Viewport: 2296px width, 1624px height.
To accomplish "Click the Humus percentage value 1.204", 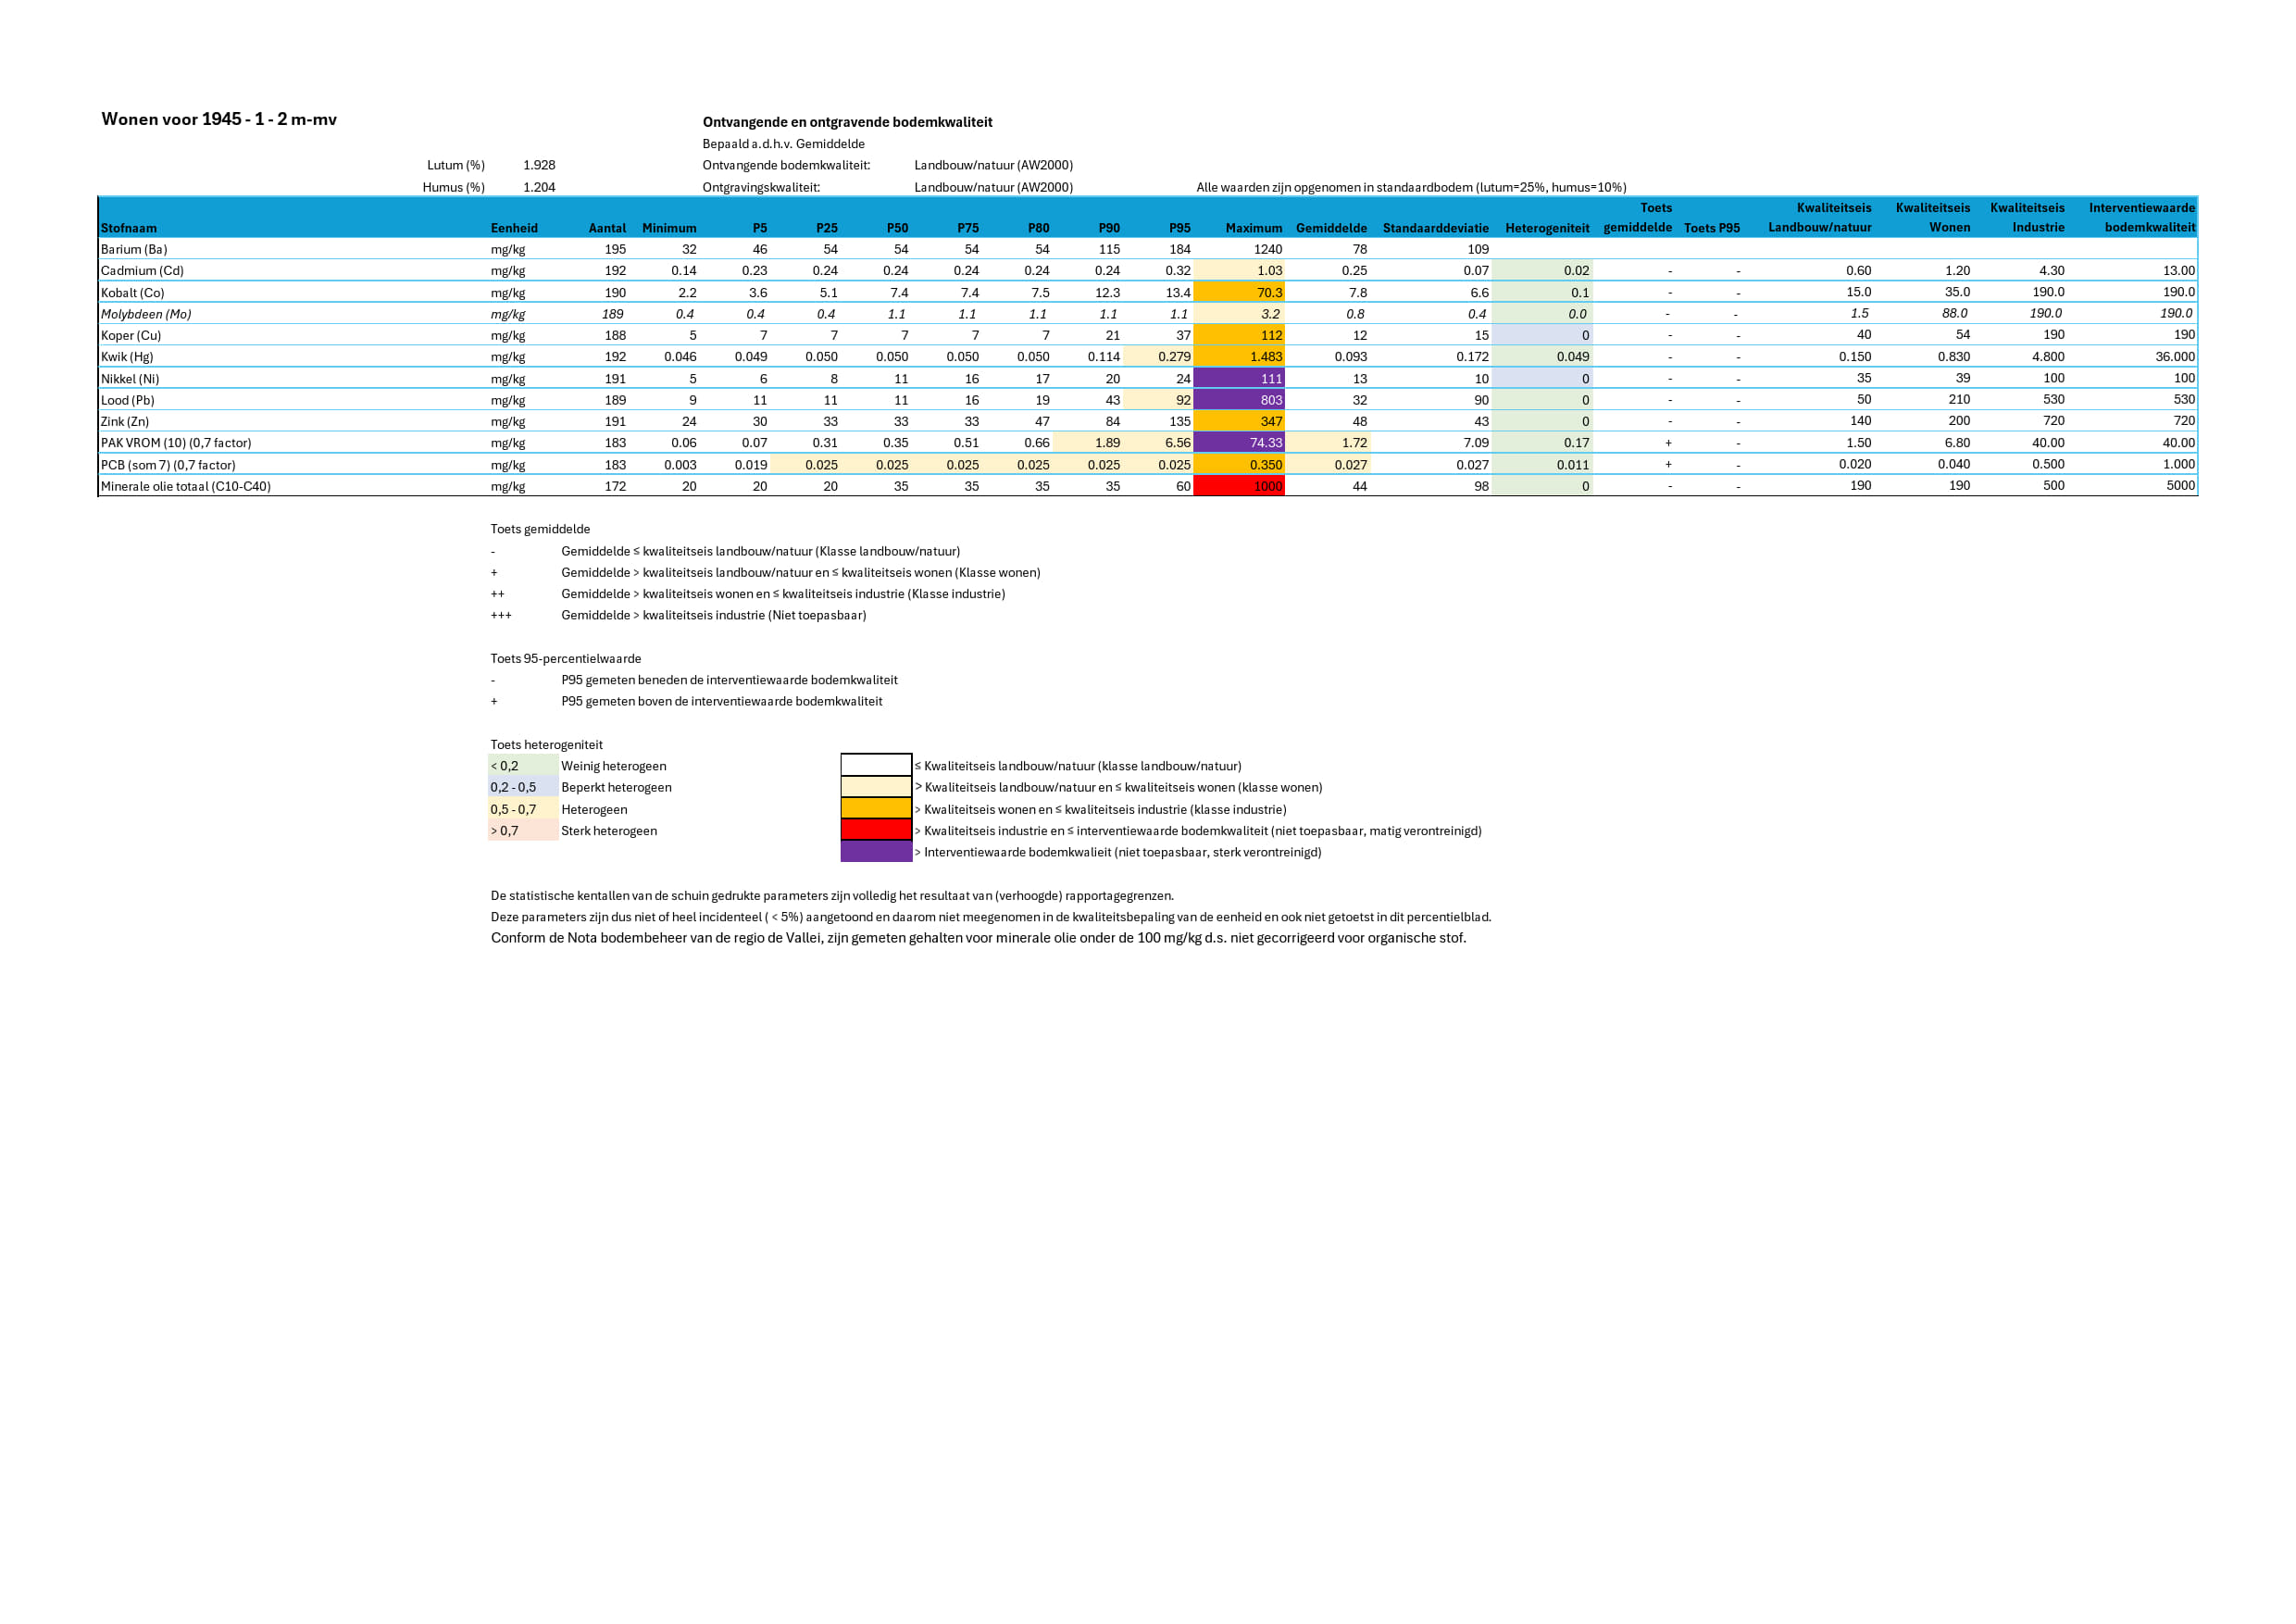I will point(539,187).
